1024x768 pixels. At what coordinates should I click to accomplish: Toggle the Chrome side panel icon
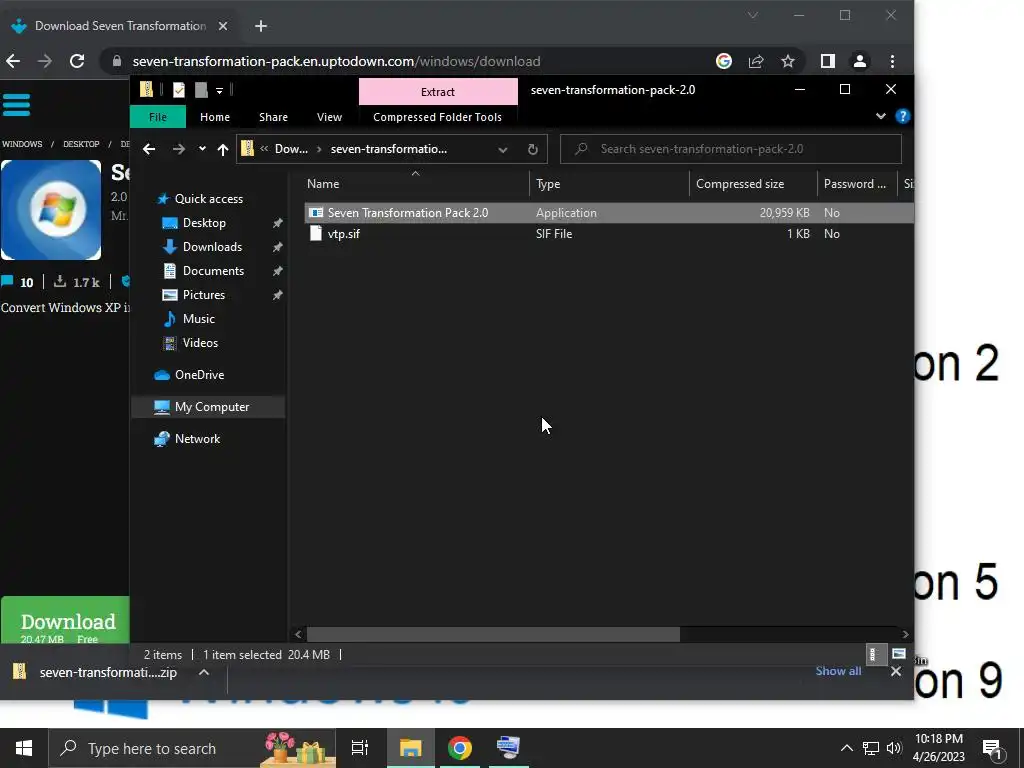click(827, 61)
